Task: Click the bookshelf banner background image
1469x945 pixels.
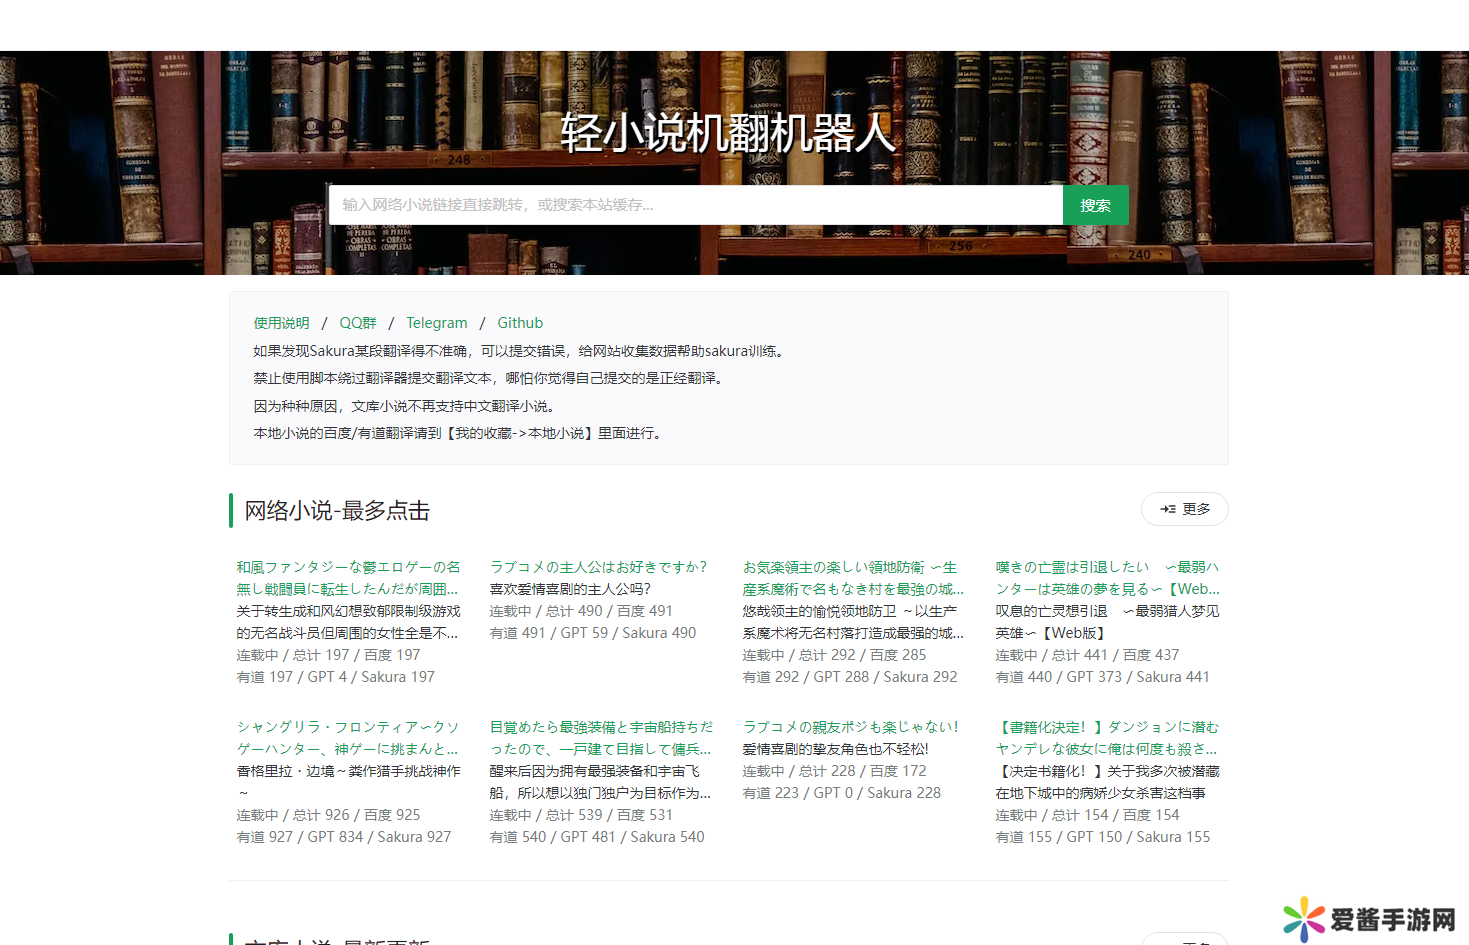Action: (110, 160)
